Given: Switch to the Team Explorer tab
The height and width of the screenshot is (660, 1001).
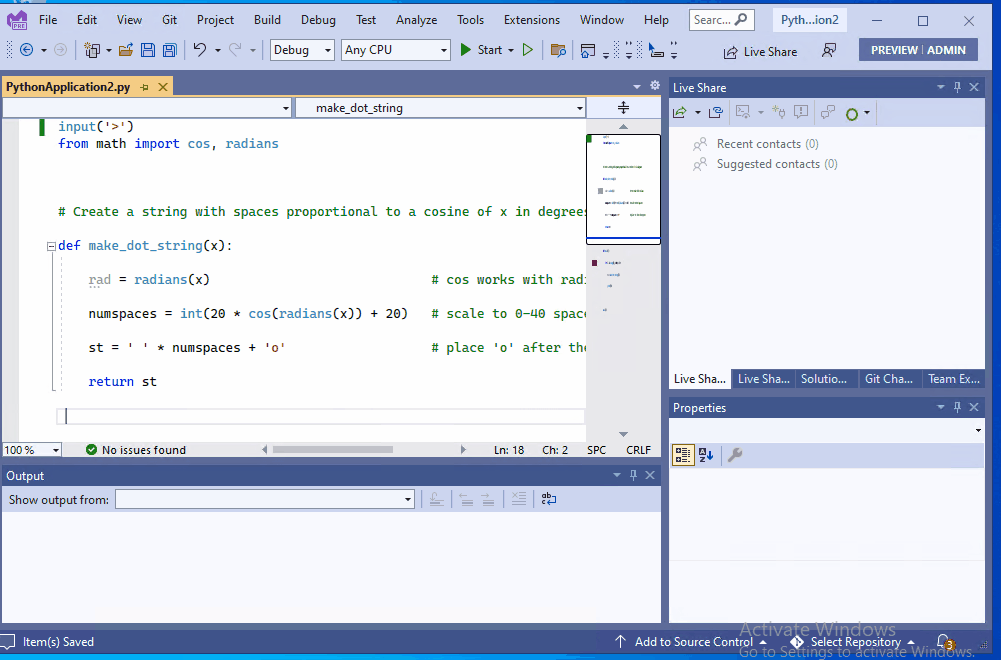Looking at the screenshot, I should tap(953, 379).
